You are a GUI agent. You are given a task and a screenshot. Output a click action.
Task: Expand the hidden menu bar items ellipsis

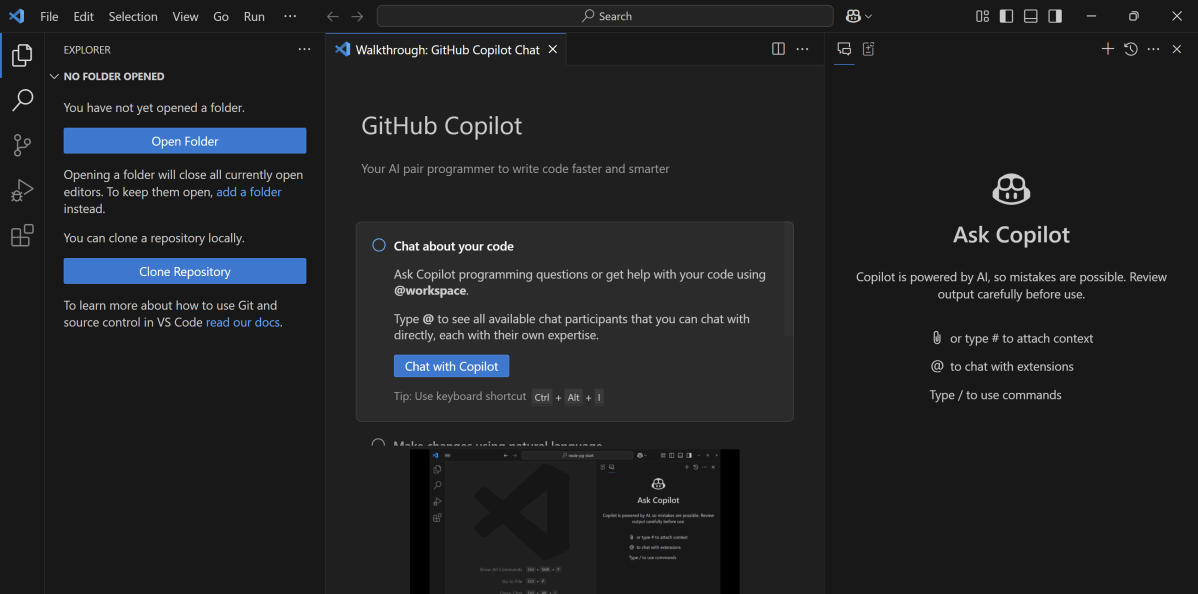point(290,16)
